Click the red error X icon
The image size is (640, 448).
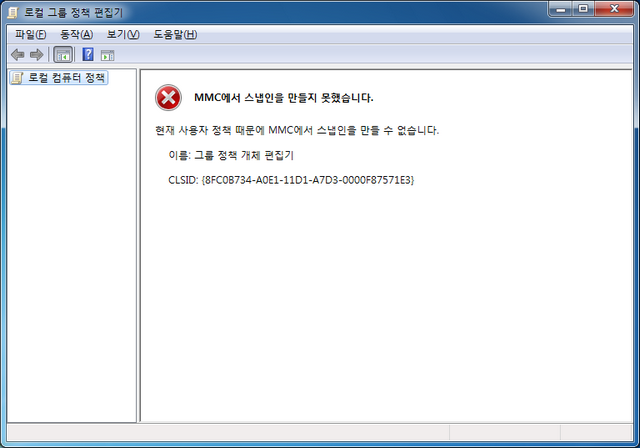[x=168, y=98]
